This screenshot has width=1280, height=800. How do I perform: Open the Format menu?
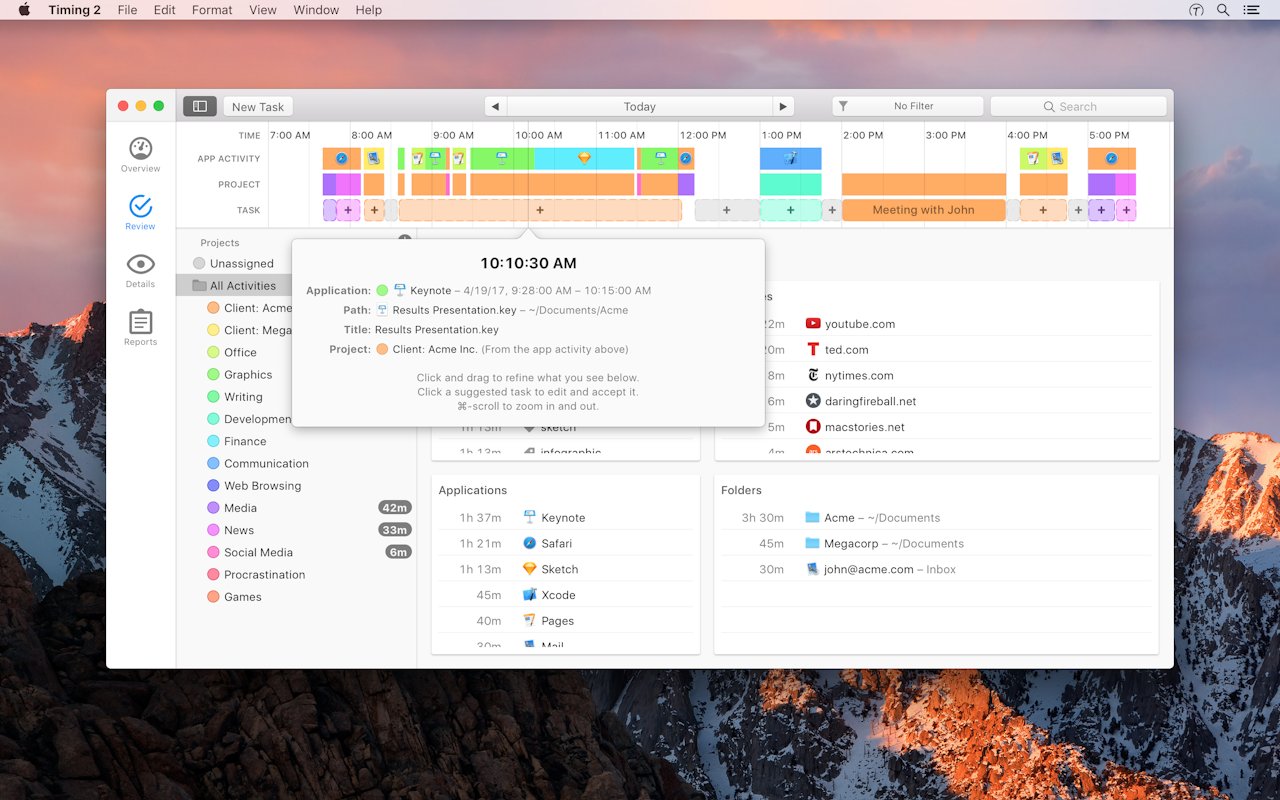211,10
